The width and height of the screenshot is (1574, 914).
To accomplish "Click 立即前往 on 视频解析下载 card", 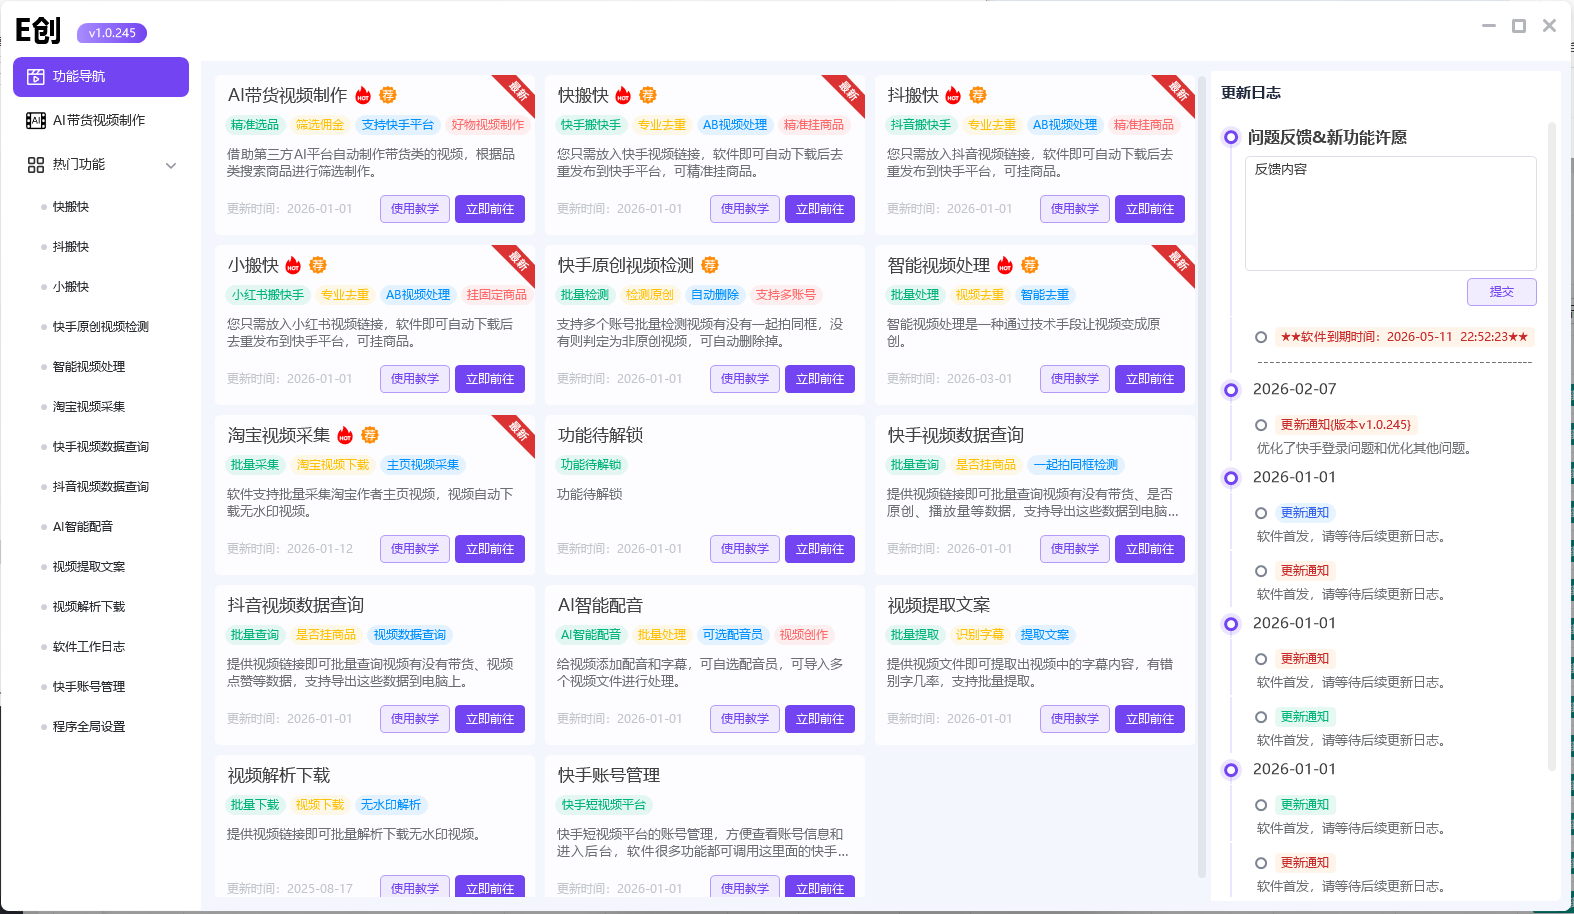I will coord(490,887).
